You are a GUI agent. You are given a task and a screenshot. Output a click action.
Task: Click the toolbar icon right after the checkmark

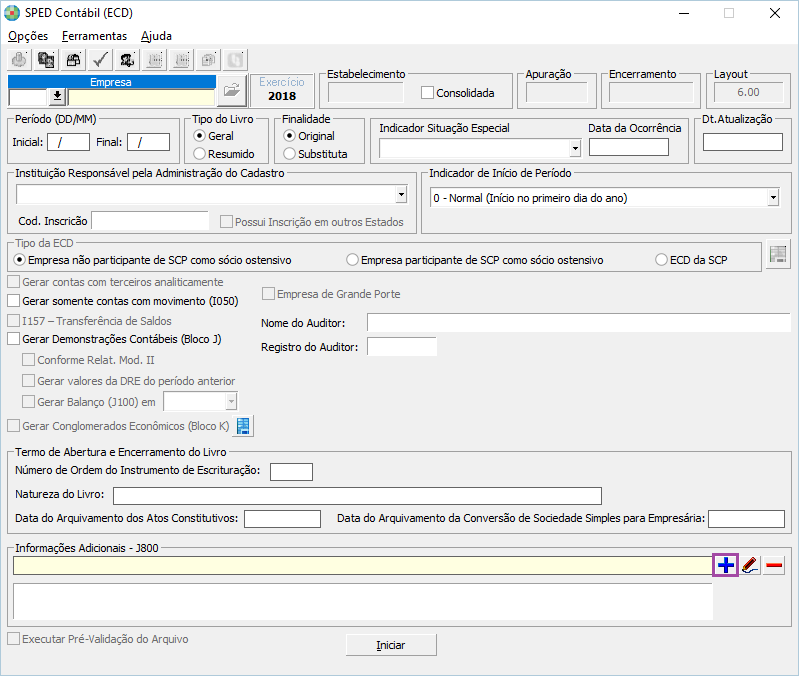127,60
